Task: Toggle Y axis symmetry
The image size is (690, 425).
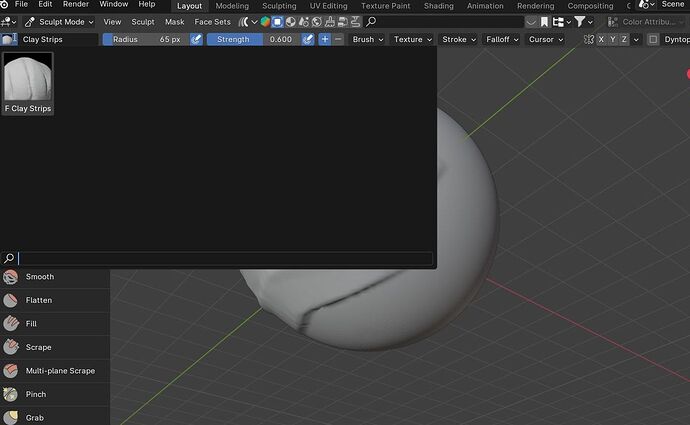Action: pyautogui.click(x=613, y=40)
